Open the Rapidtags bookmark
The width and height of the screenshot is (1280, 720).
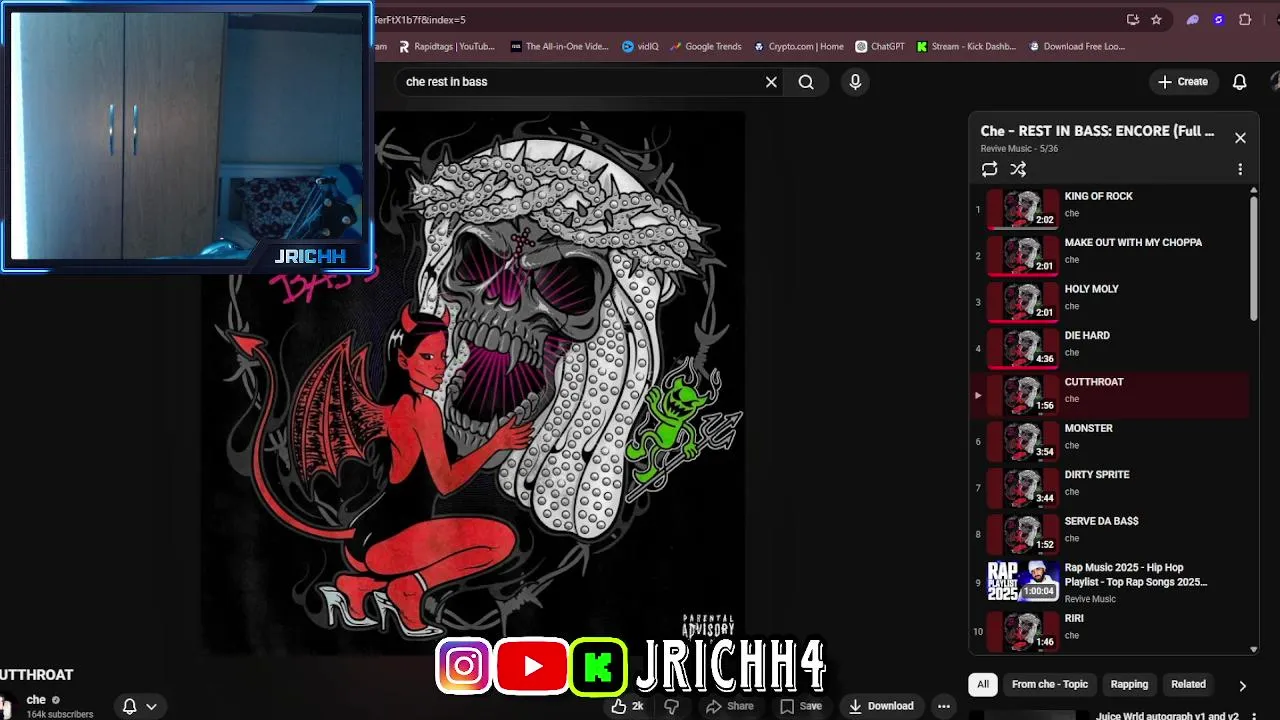click(x=446, y=46)
